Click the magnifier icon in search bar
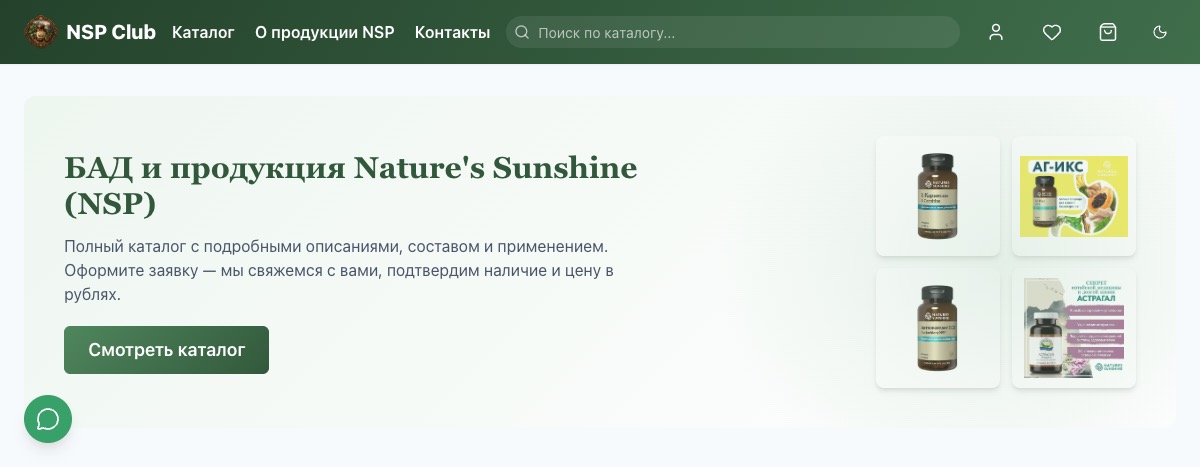This screenshot has height=467, width=1200. (522, 33)
